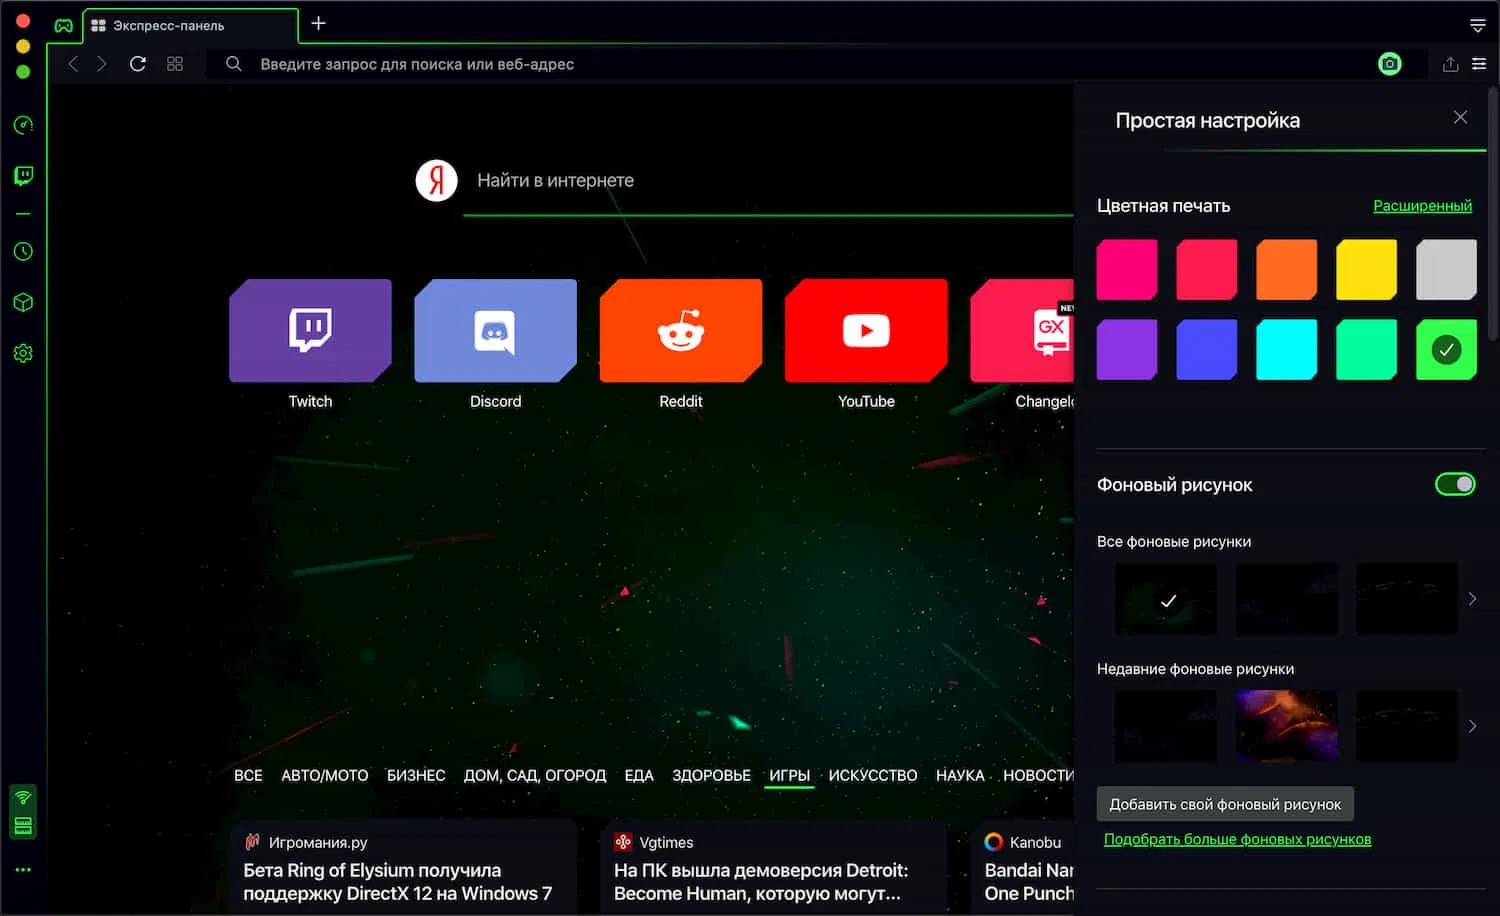
Task: Select the ВСЕ news category
Action: click(248, 775)
